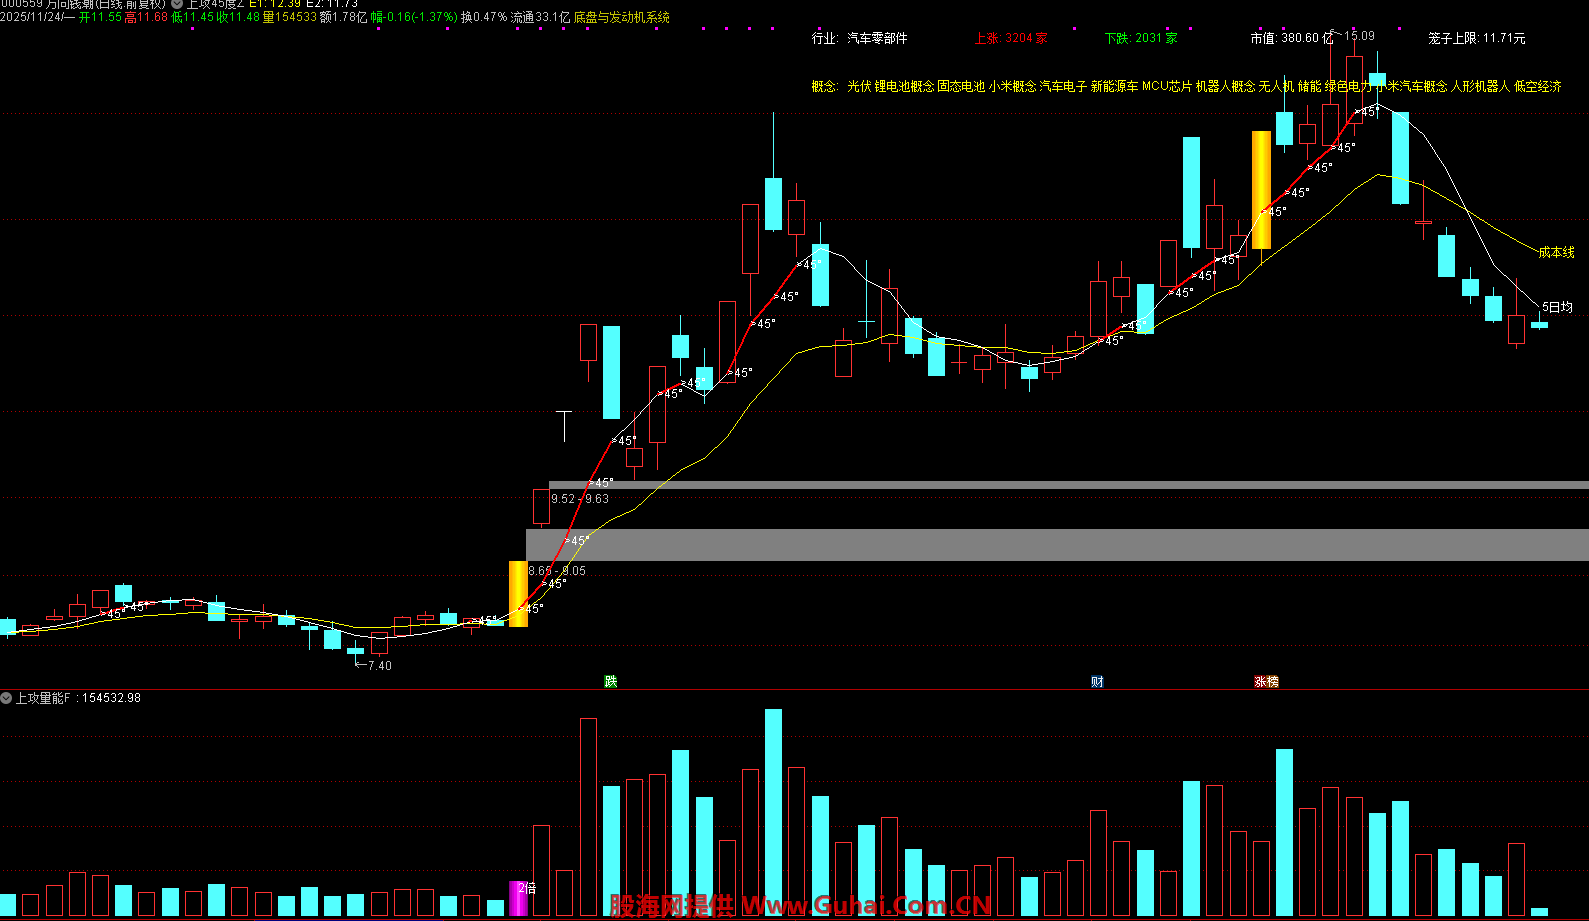The image size is (1589, 921).
Task: Select the 低空经济 concept tag
Action: click(1537, 87)
